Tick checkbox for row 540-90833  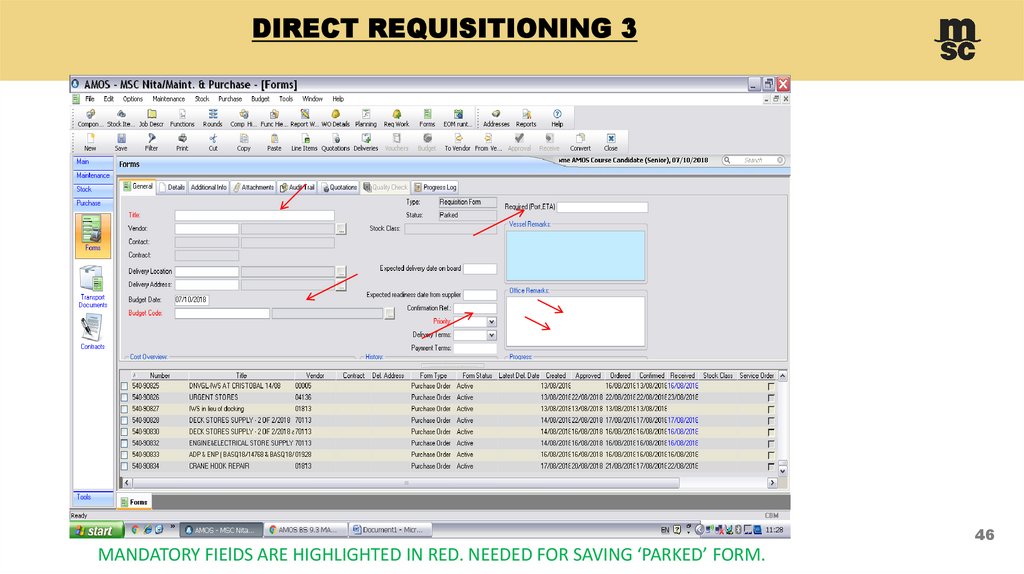(x=125, y=455)
